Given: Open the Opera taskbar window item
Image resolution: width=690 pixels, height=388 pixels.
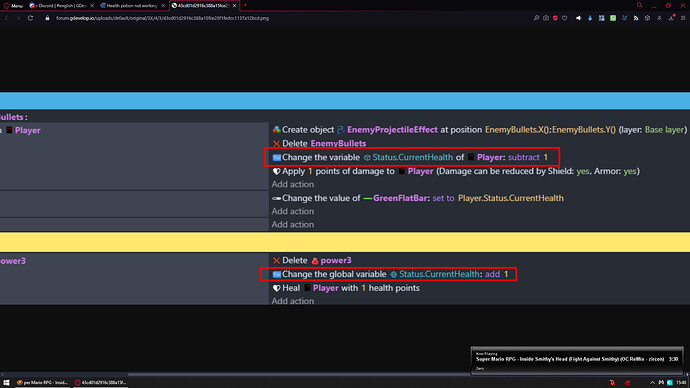Looking at the screenshot, I should [x=100, y=383].
